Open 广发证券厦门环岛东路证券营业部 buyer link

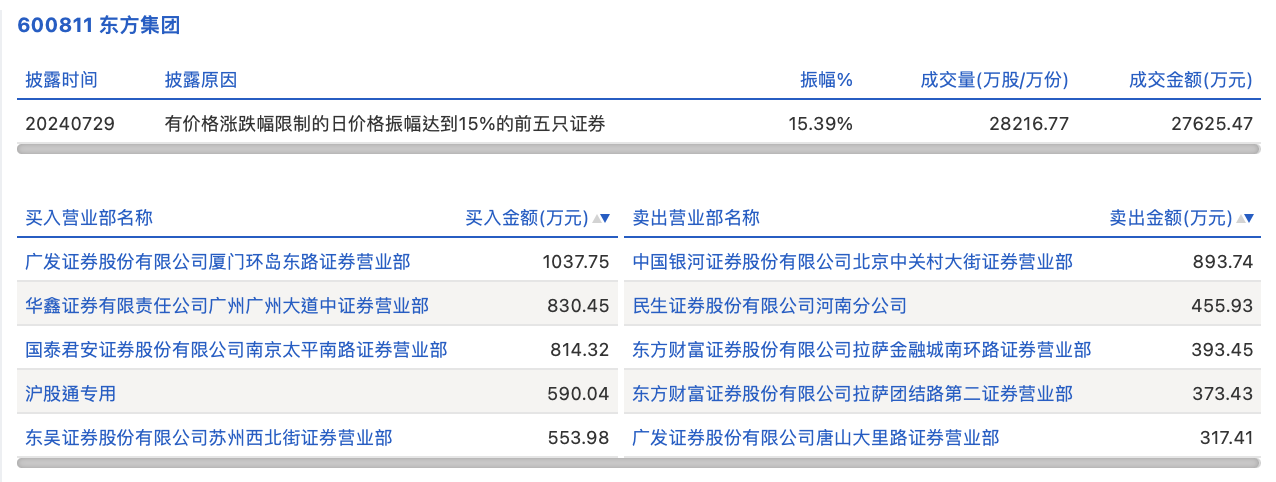pos(217,262)
